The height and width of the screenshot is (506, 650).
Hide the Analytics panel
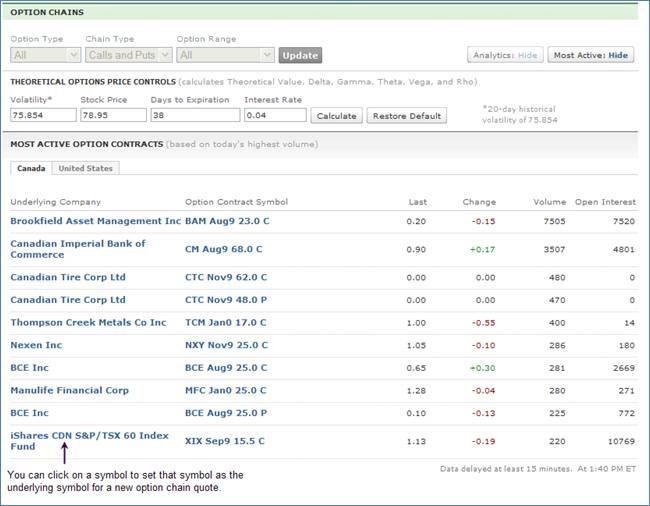pos(505,55)
